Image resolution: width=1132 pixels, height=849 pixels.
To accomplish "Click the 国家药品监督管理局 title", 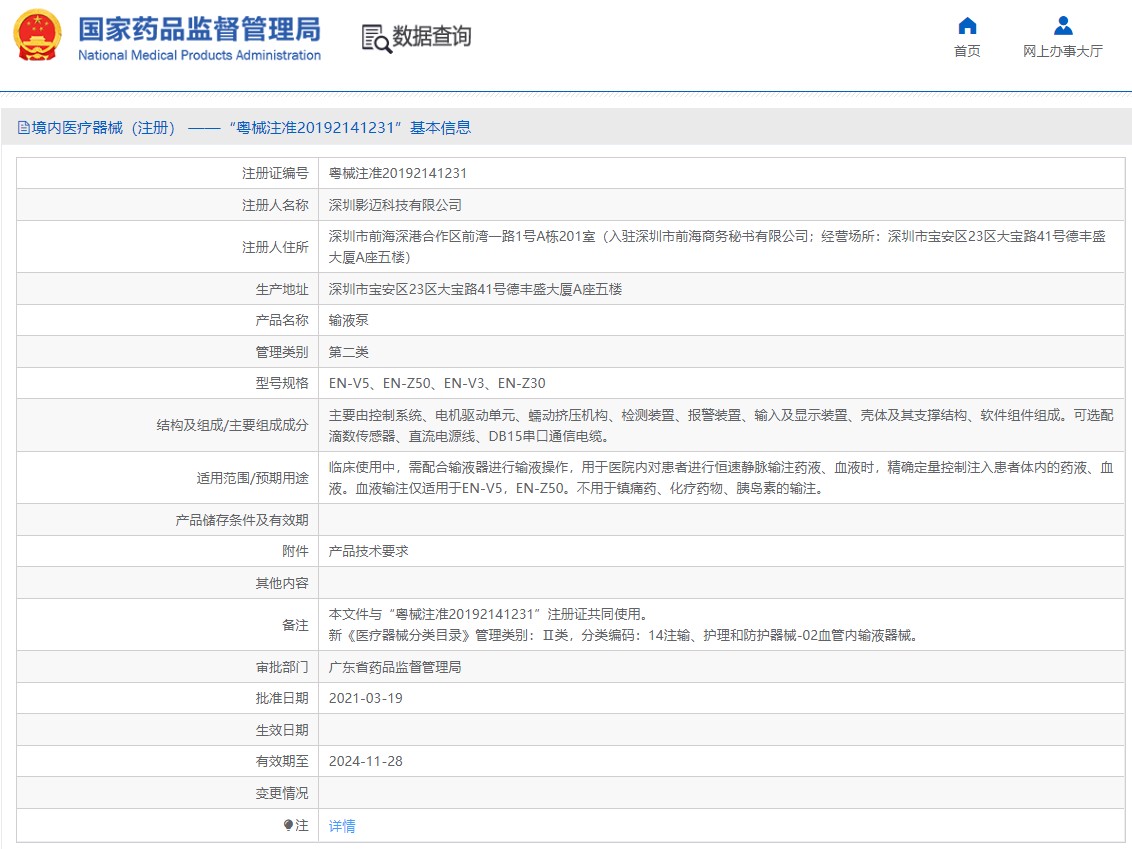I will (199, 29).
